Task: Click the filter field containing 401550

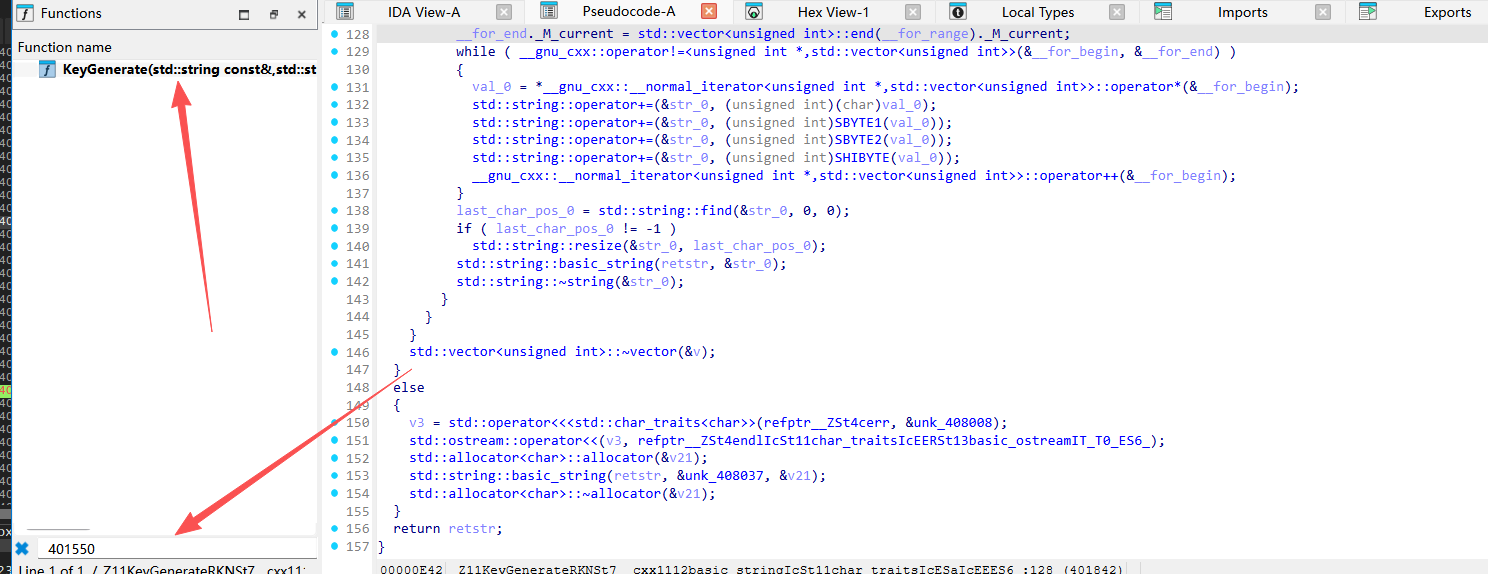Action: tap(175, 548)
